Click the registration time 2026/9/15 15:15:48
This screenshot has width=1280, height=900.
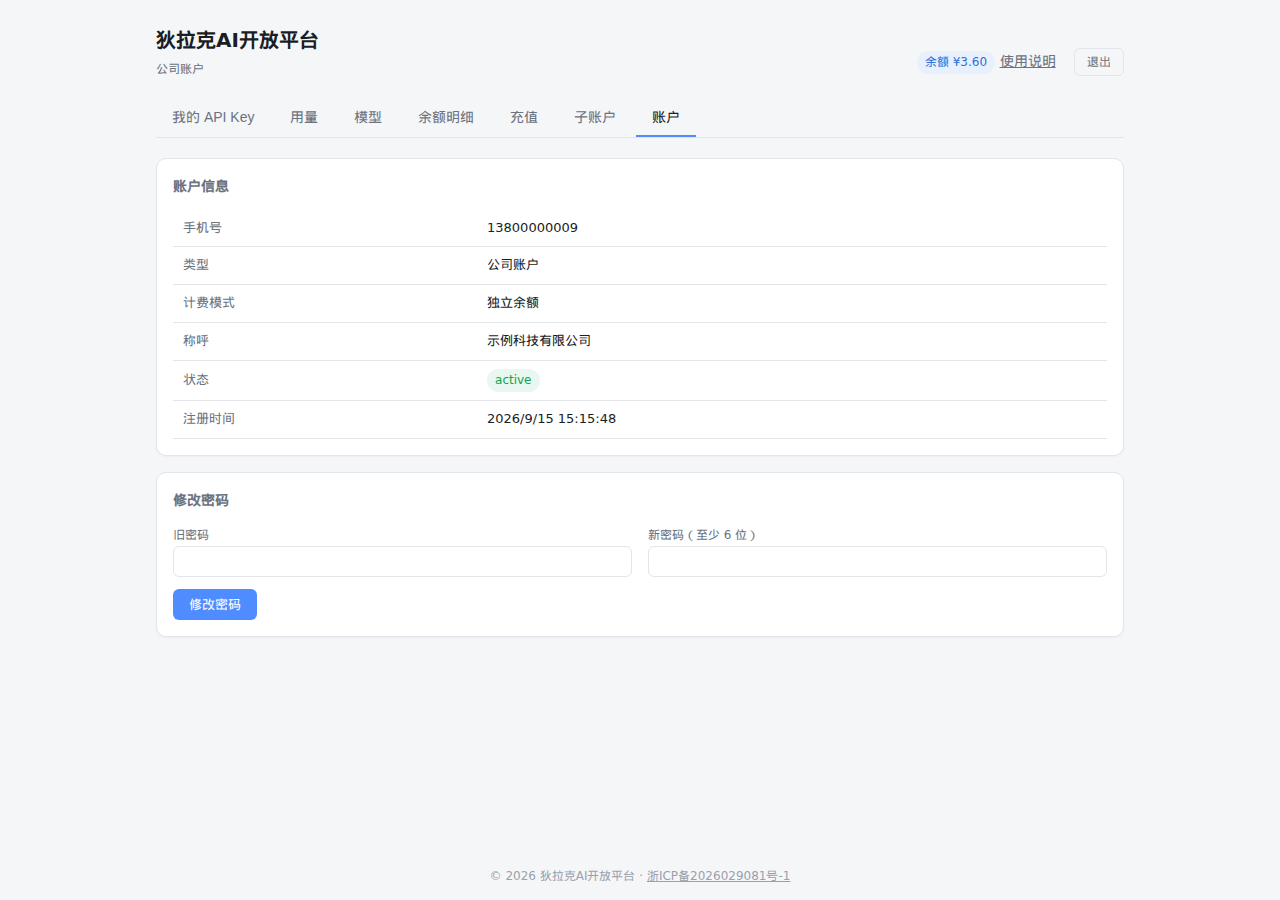[551, 419]
